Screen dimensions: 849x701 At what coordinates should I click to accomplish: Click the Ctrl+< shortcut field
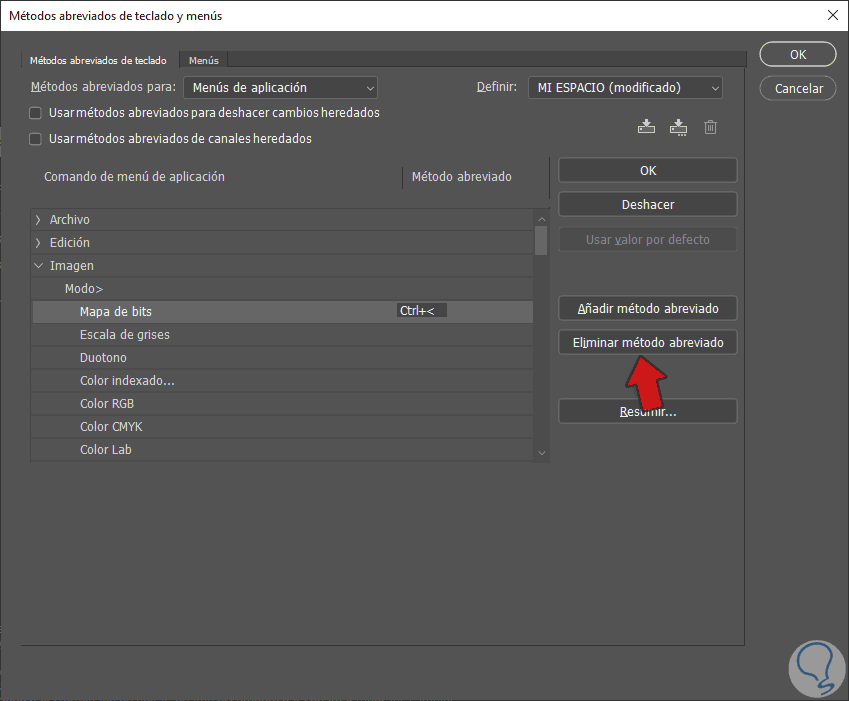point(422,311)
